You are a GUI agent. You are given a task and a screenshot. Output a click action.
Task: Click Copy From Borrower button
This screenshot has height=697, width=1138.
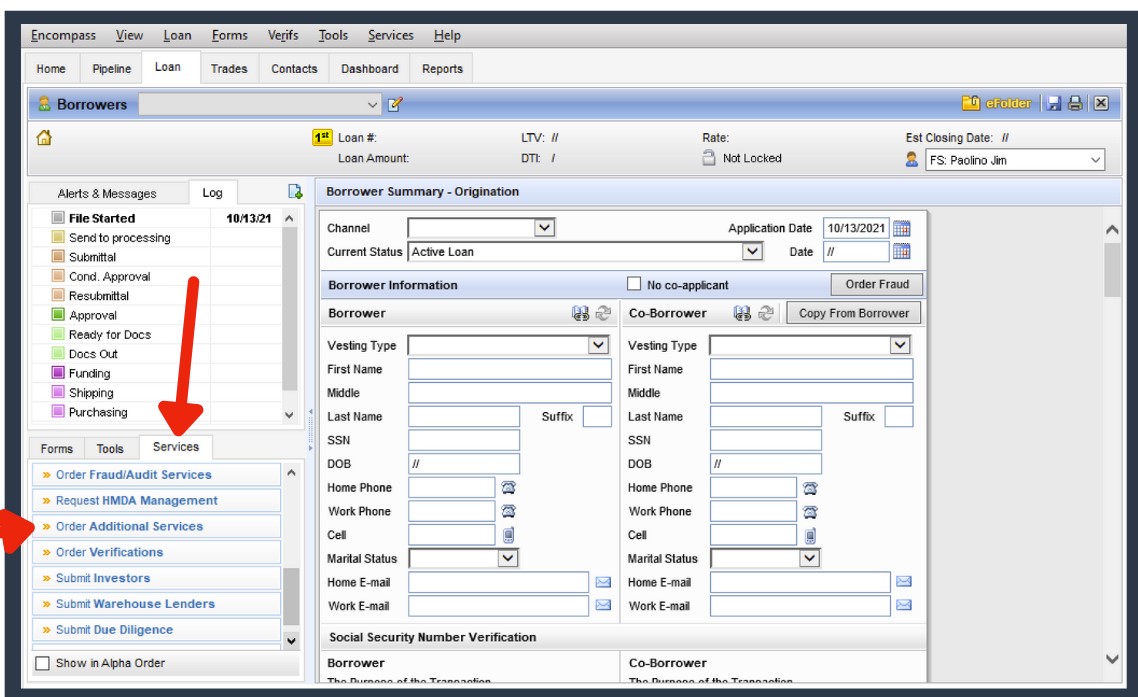854,313
